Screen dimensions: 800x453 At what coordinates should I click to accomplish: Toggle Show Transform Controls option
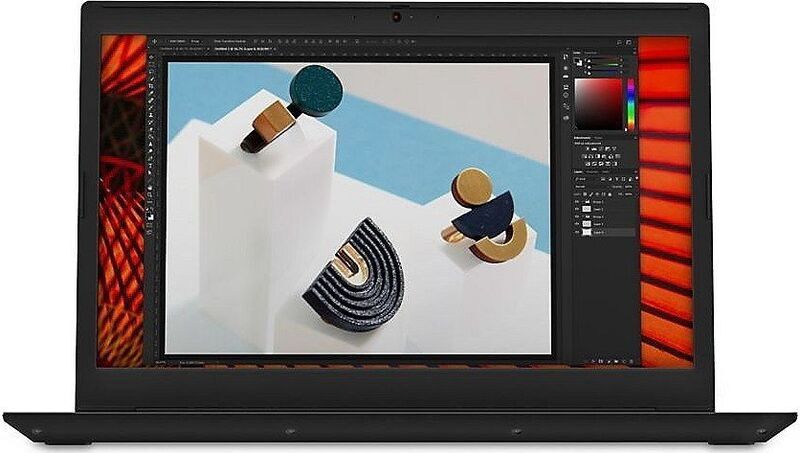click(229, 41)
